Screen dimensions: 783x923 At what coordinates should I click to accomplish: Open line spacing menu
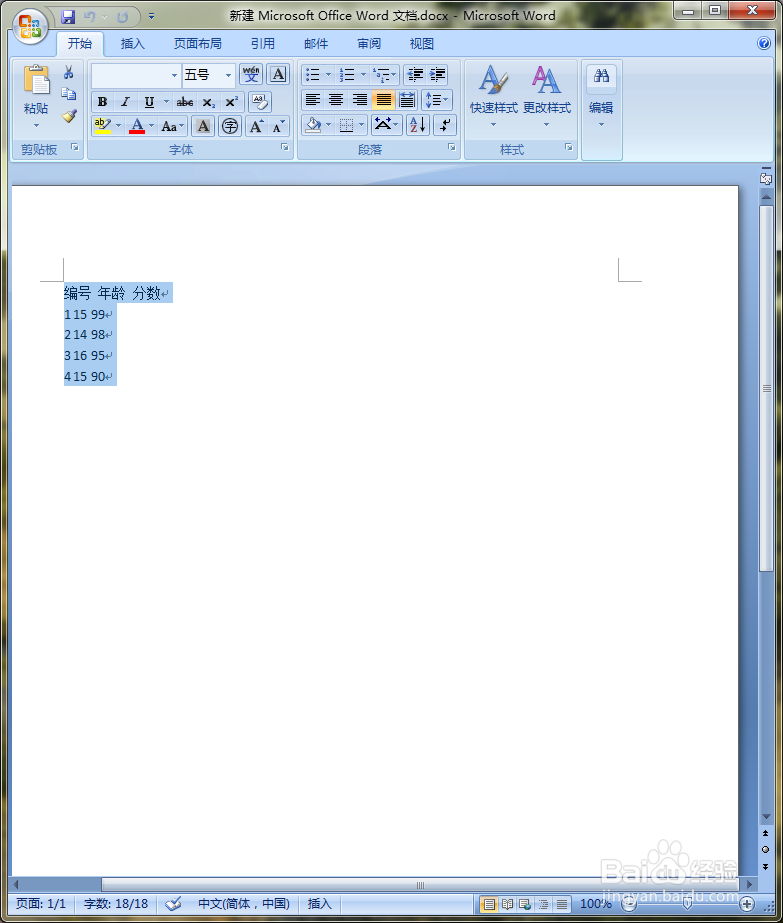[x=437, y=99]
